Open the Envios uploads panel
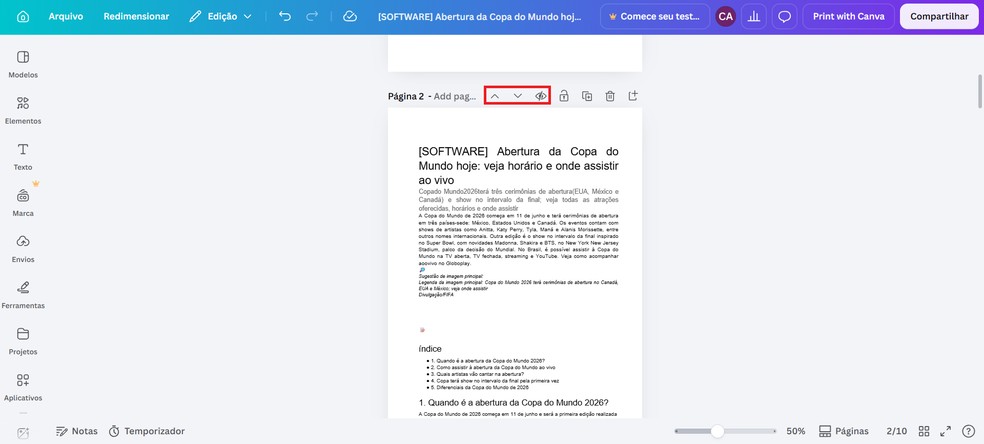The height and width of the screenshot is (444, 984). (x=23, y=249)
